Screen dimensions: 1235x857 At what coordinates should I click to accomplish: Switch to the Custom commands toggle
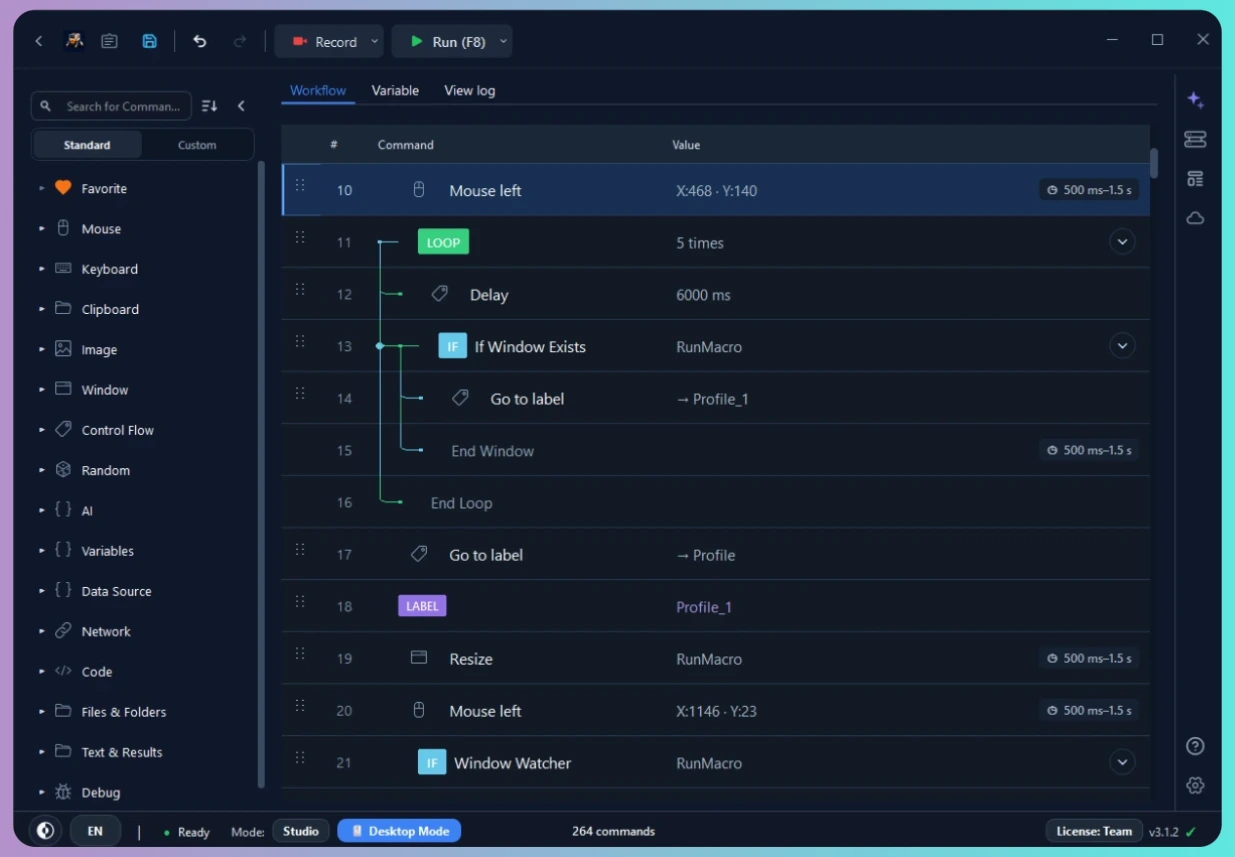point(197,145)
